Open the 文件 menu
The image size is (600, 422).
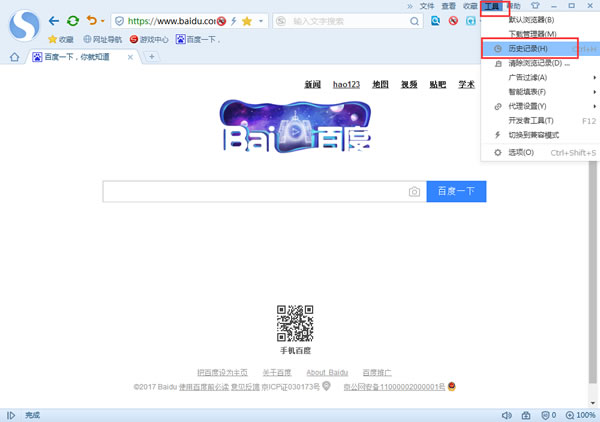click(x=427, y=6)
